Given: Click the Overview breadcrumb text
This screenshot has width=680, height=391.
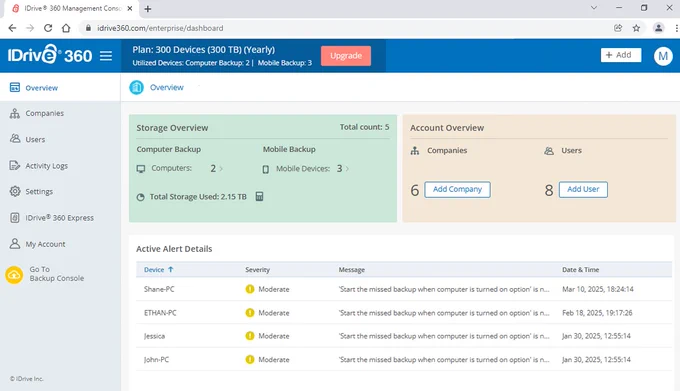Looking at the screenshot, I should [167, 87].
